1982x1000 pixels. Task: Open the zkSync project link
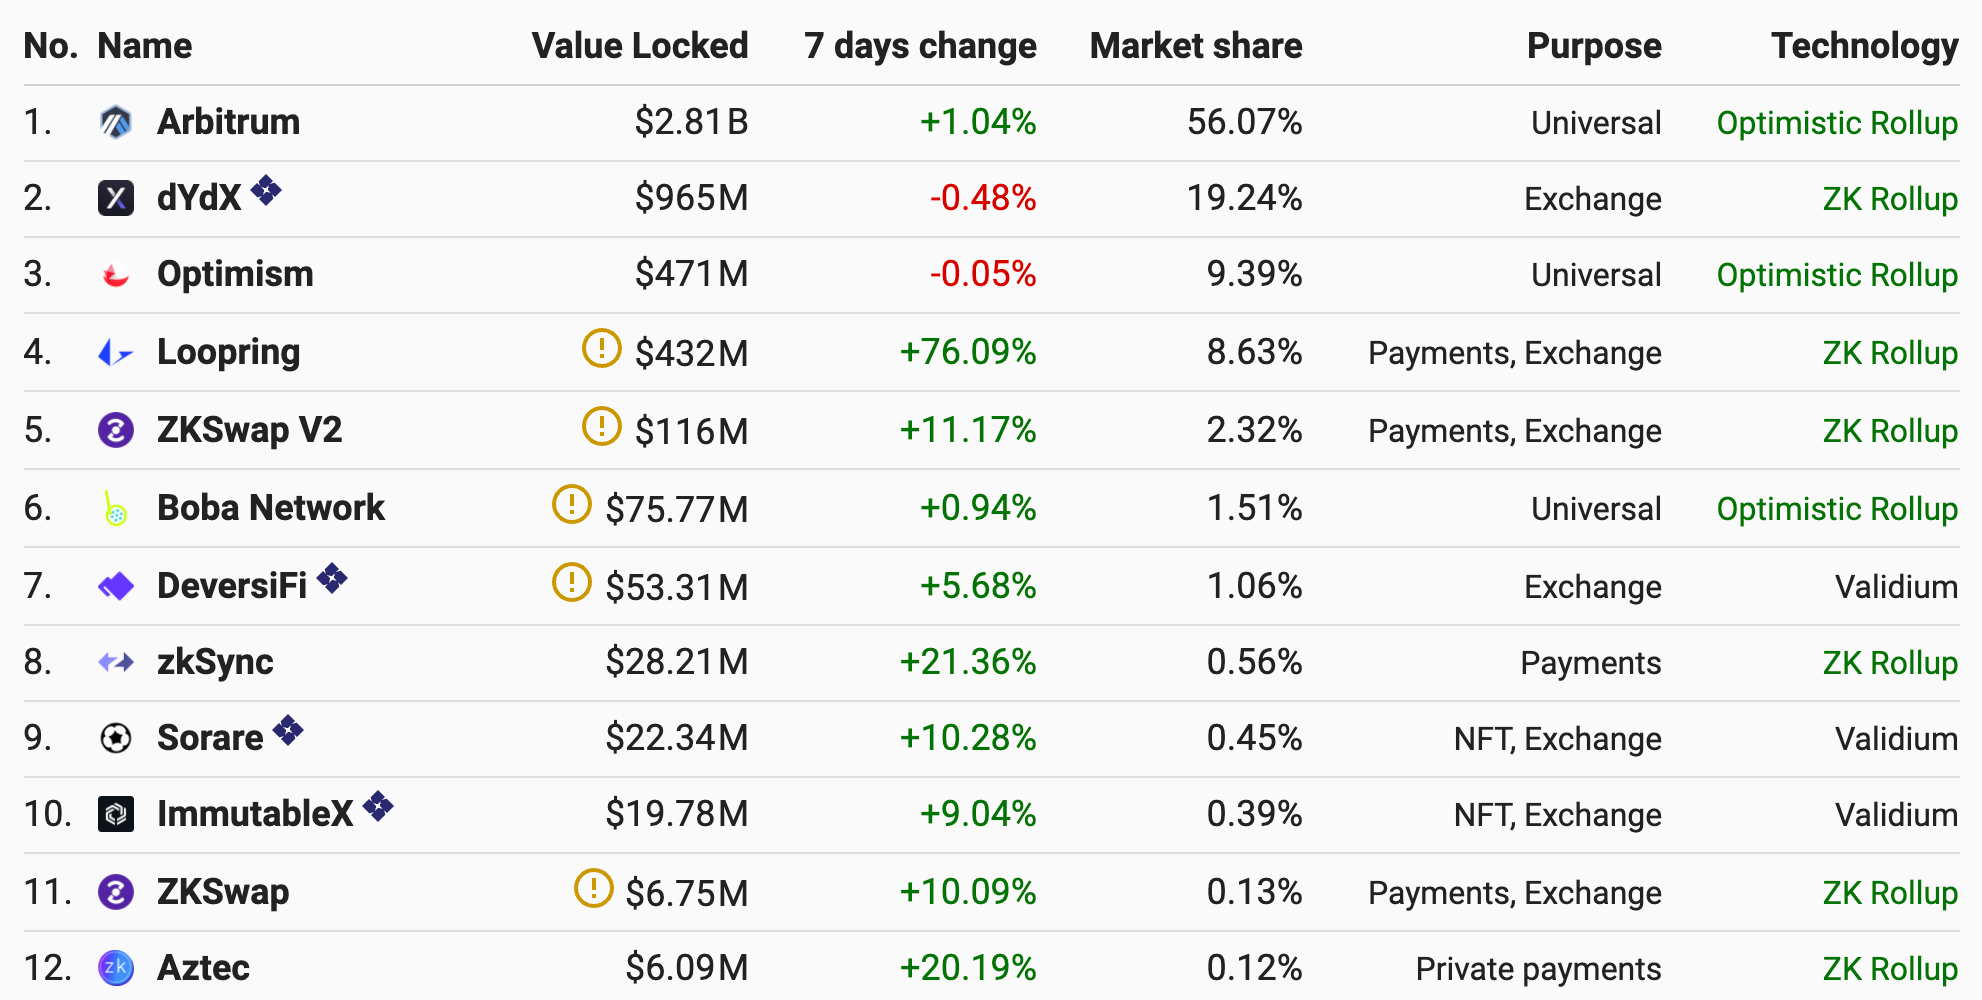[x=215, y=662]
